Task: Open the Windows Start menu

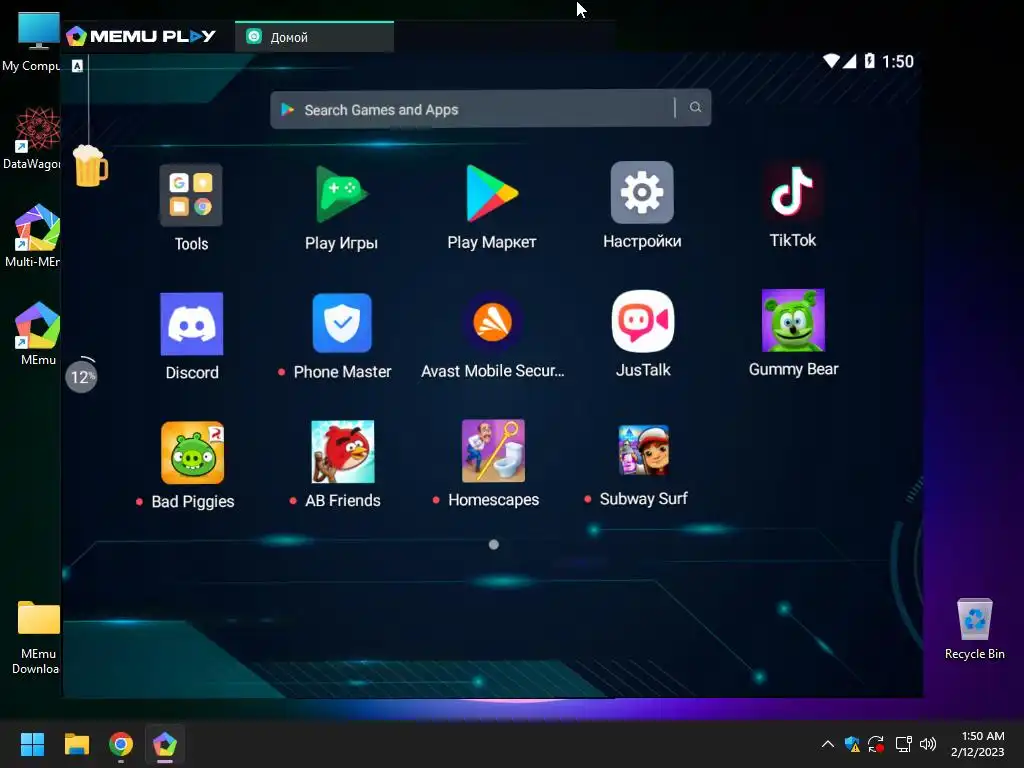Action: pyautogui.click(x=32, y=744)
